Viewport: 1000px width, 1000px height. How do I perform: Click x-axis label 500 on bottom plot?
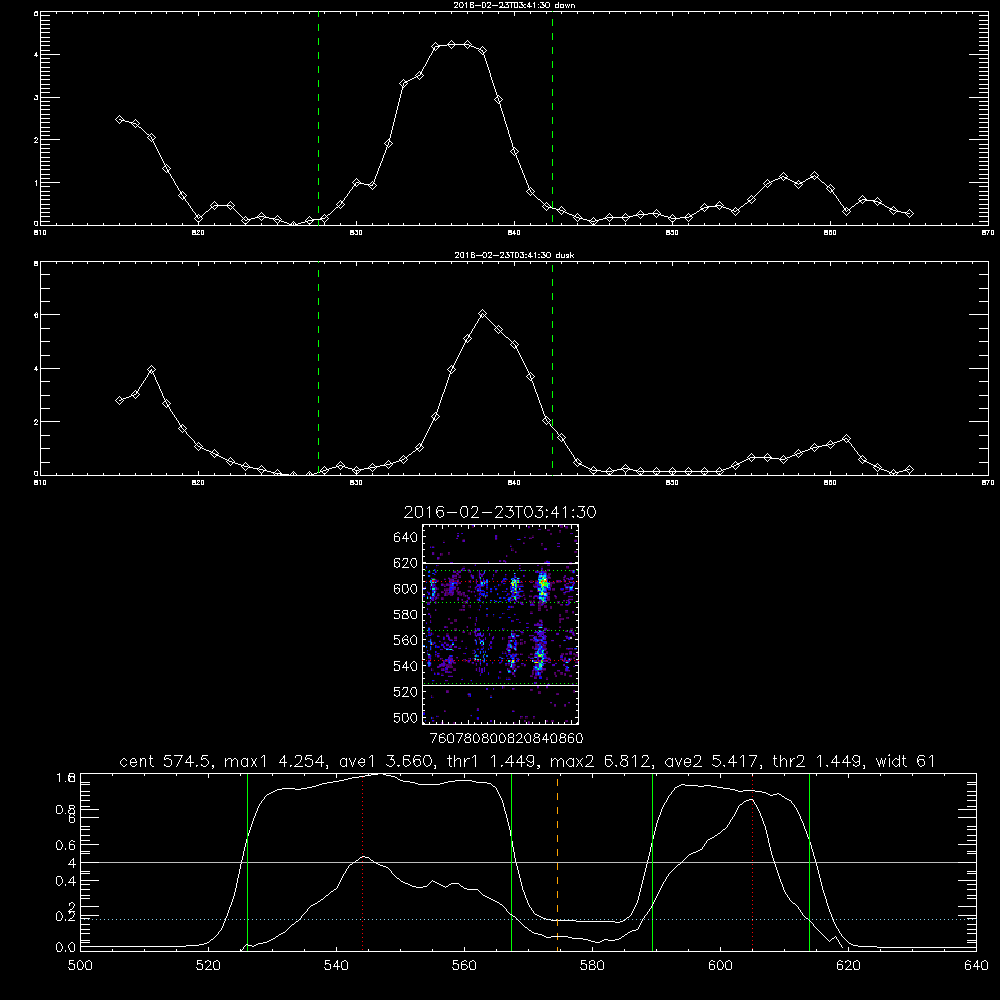click(x=80, y=966)
